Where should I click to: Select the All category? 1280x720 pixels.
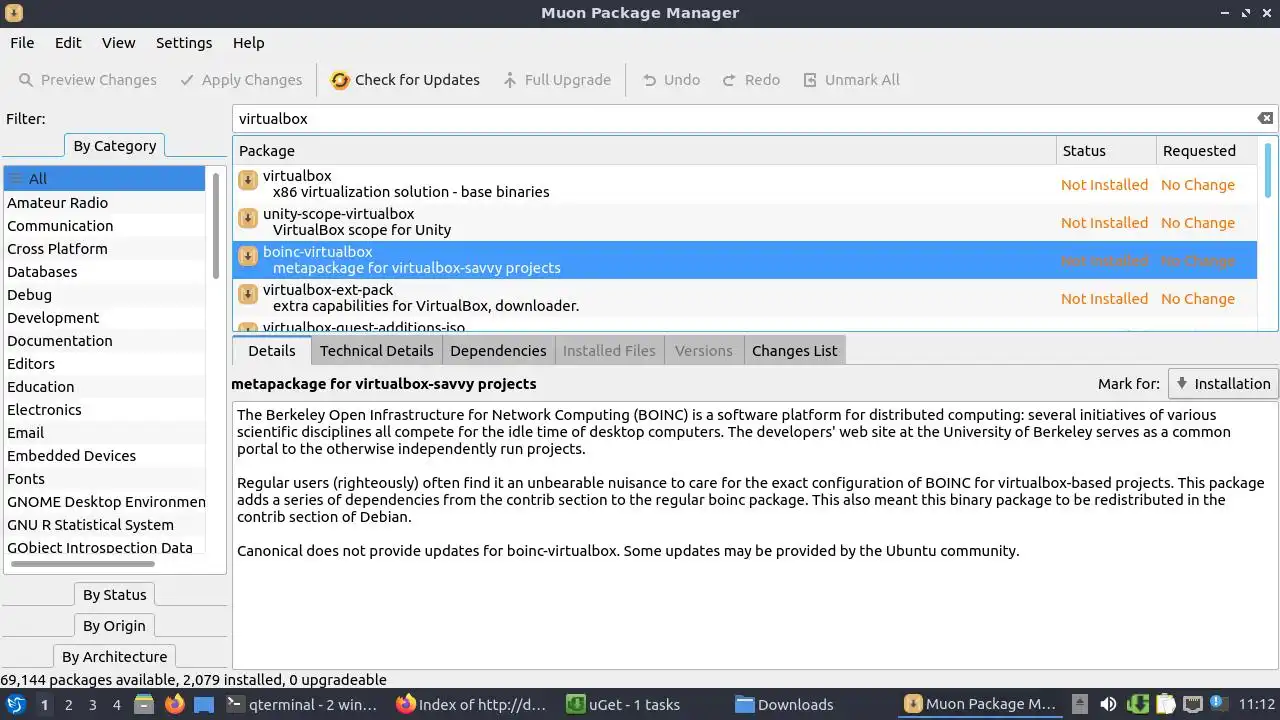click(104, 179)
